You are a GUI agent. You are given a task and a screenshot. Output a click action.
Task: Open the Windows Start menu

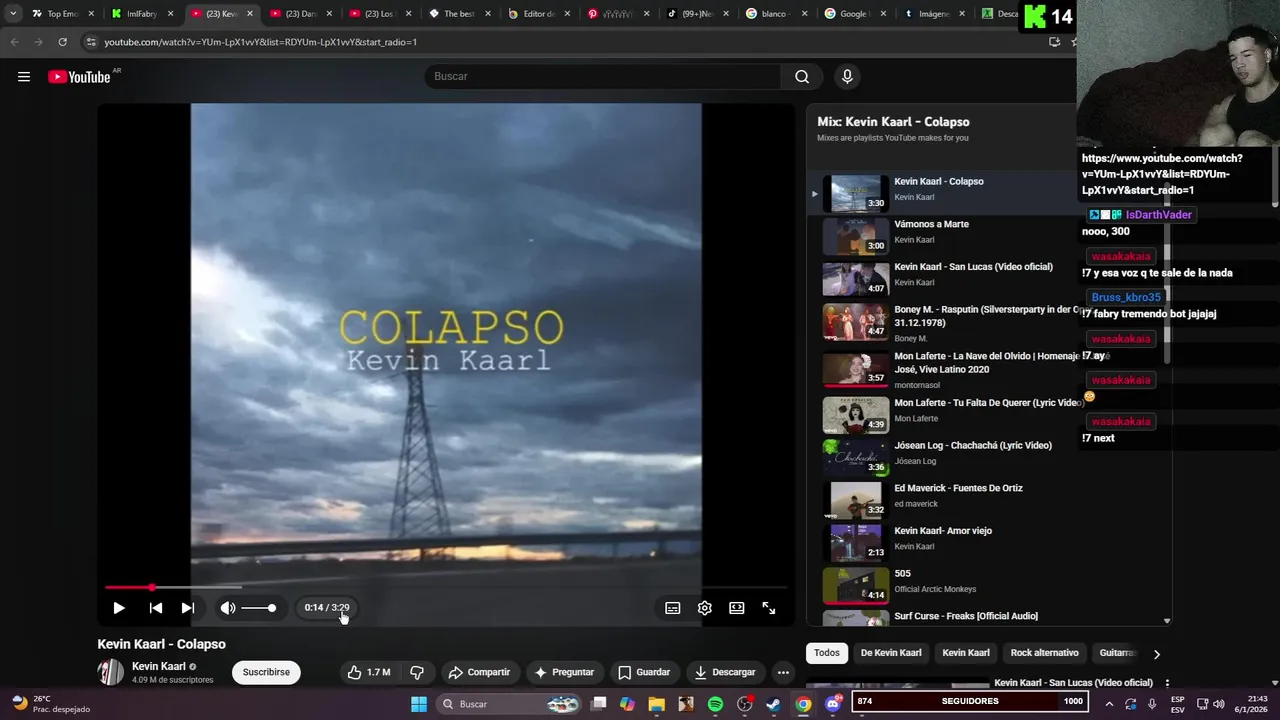tap(419, 704)
